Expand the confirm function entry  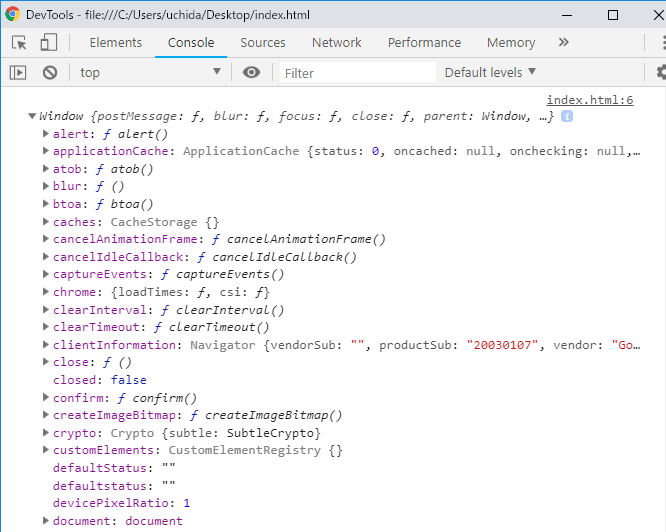pos(45,397)
